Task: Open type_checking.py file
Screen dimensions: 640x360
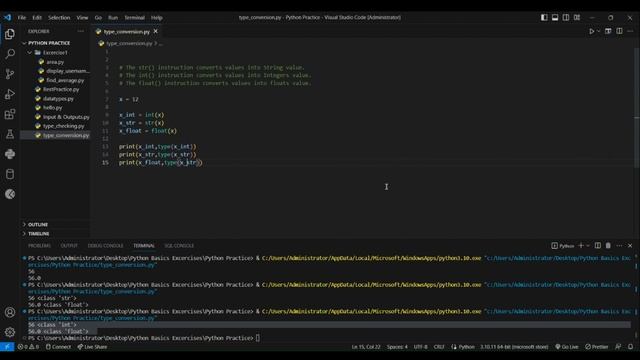Action: tap(63, 126)
